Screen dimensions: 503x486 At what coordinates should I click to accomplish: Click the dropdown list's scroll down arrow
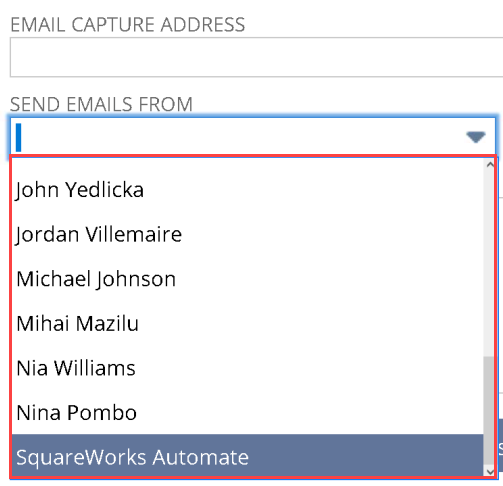490,472
